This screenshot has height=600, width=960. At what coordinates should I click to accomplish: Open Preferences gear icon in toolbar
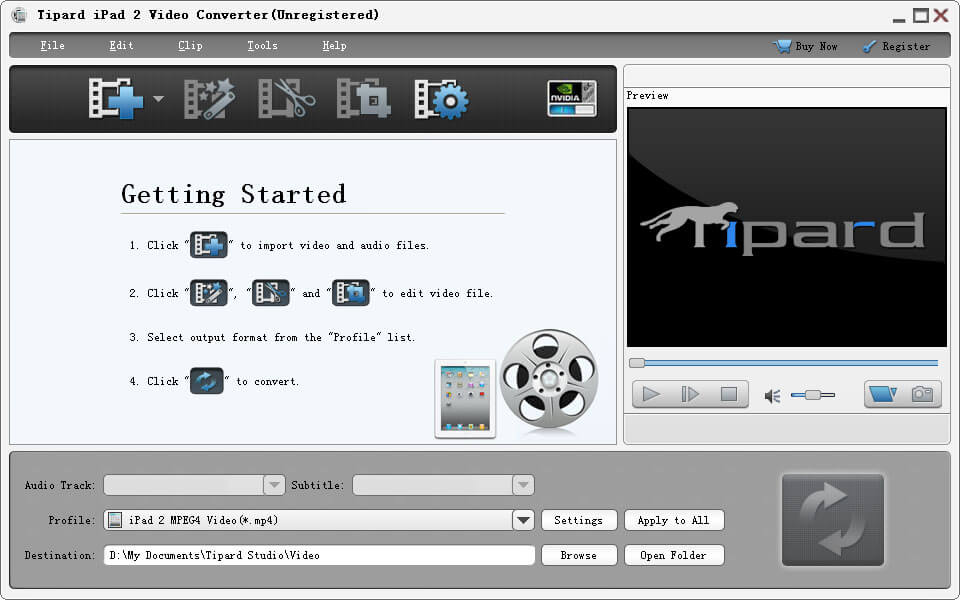click(442, 99)
